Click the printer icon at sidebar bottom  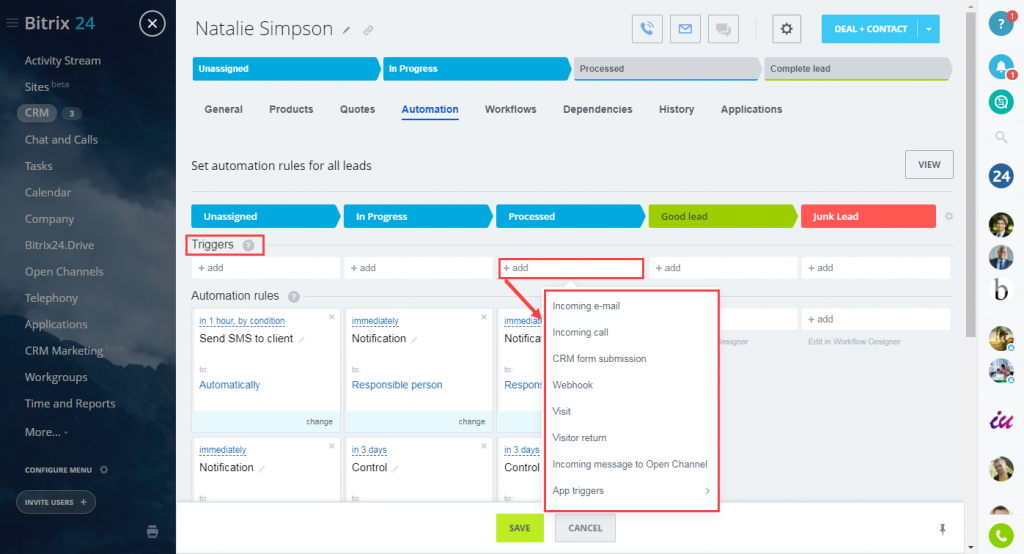pos(152,531)
